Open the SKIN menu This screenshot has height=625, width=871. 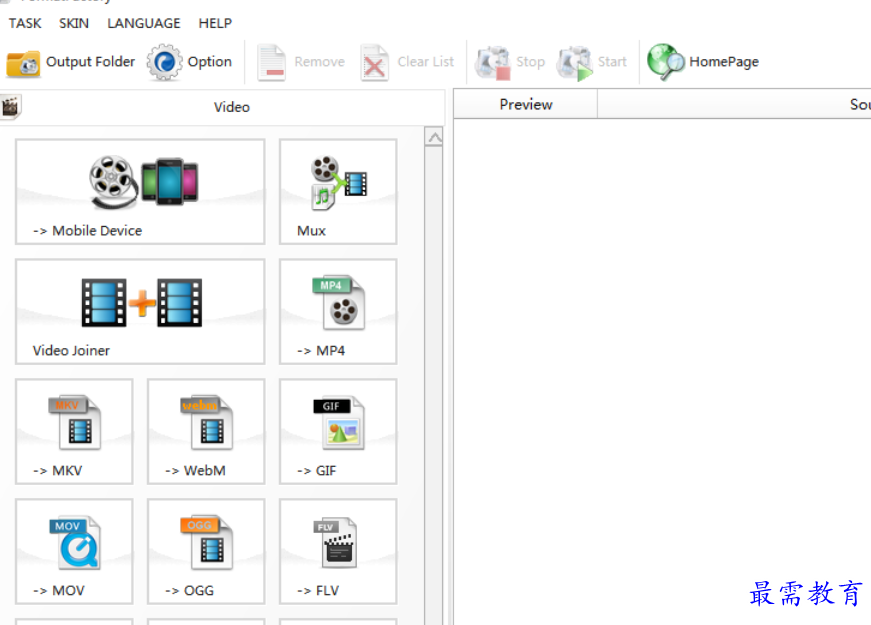click(74, 23)
